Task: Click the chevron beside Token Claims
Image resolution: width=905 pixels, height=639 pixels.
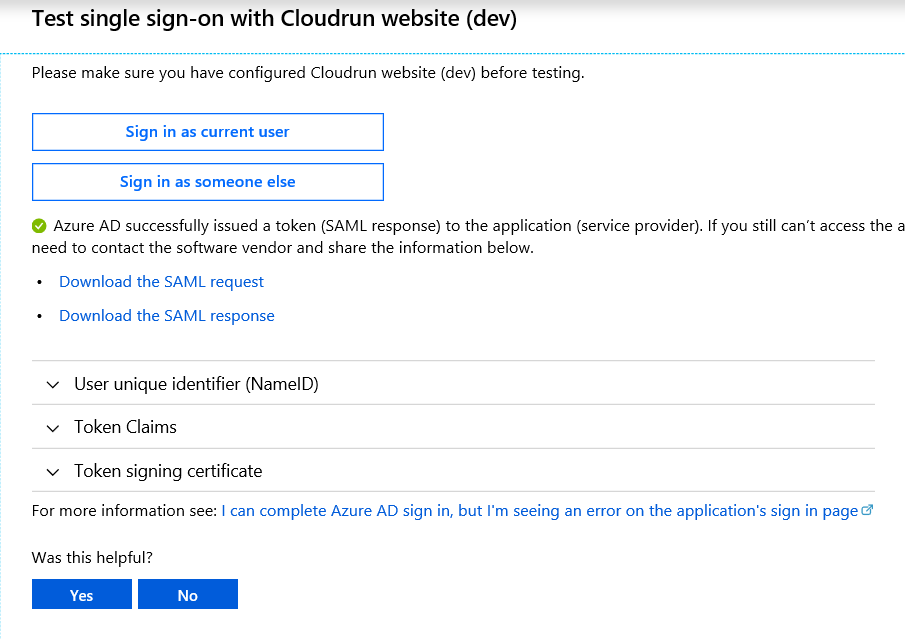Action: coord(52,427)
